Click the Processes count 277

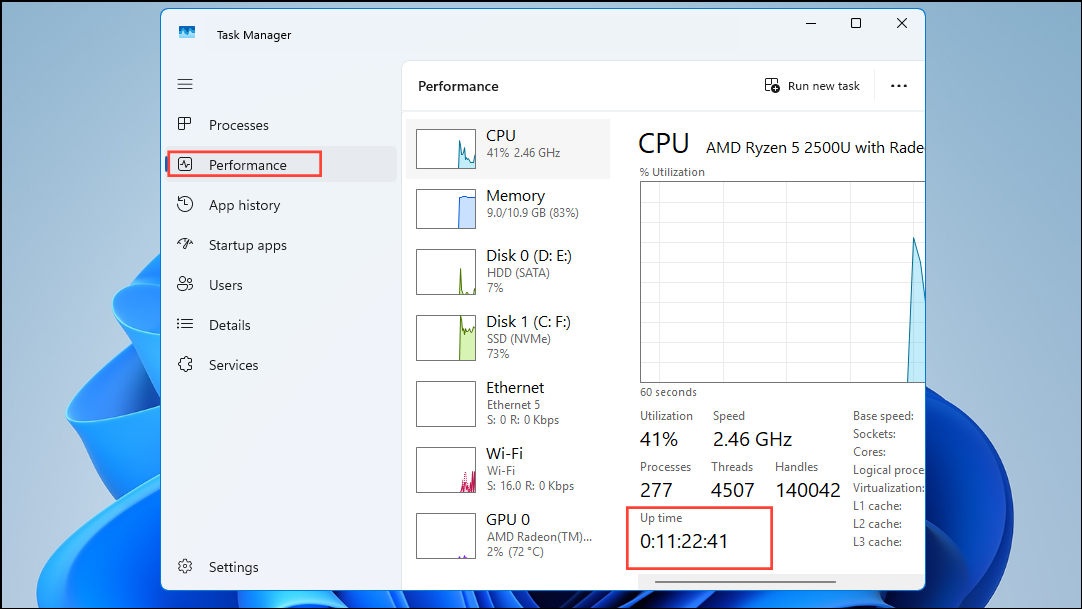coord(656,490)
